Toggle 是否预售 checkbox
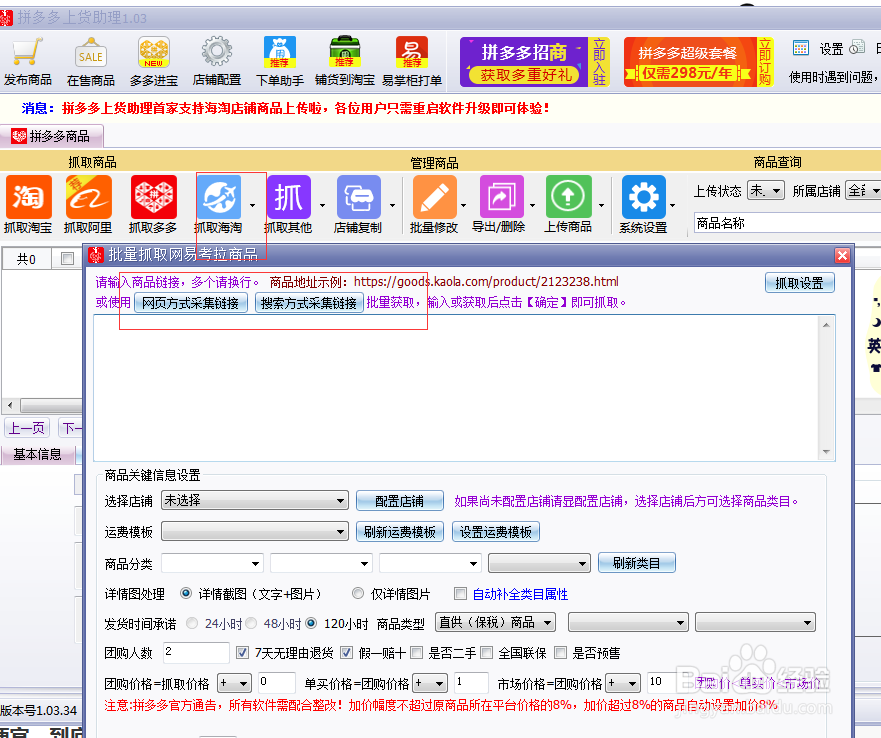Screen dimensions: 881x738 (x=560, y=653)
